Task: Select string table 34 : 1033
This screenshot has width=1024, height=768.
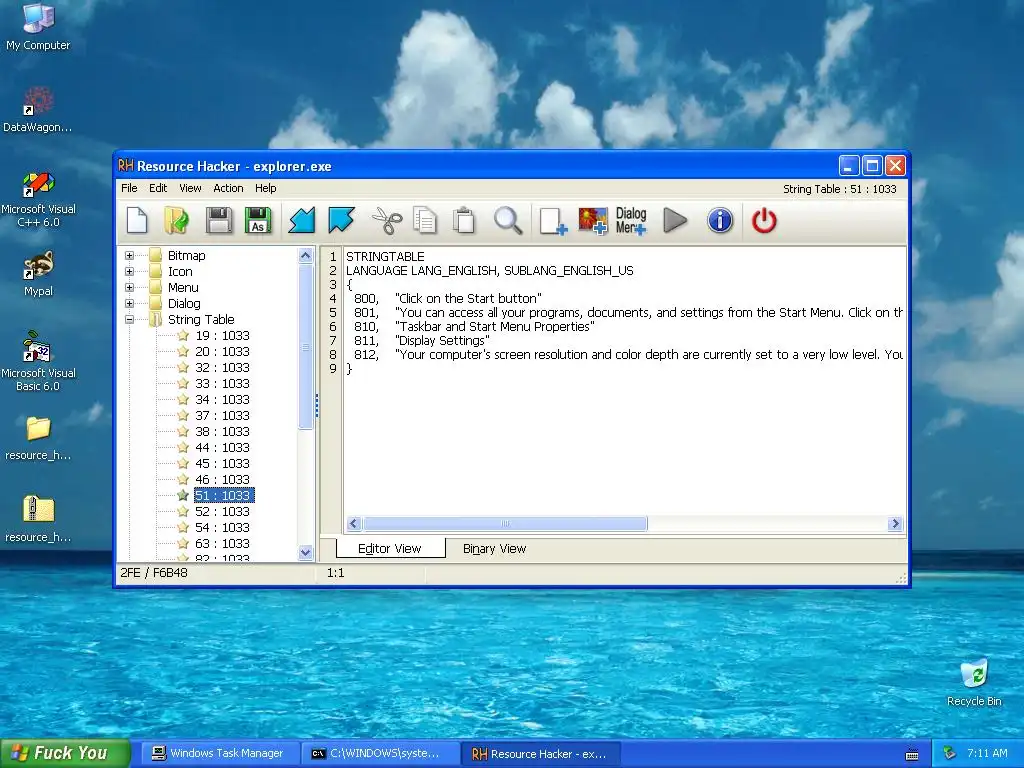Action: pyautogui.click(x=222, y=400)
